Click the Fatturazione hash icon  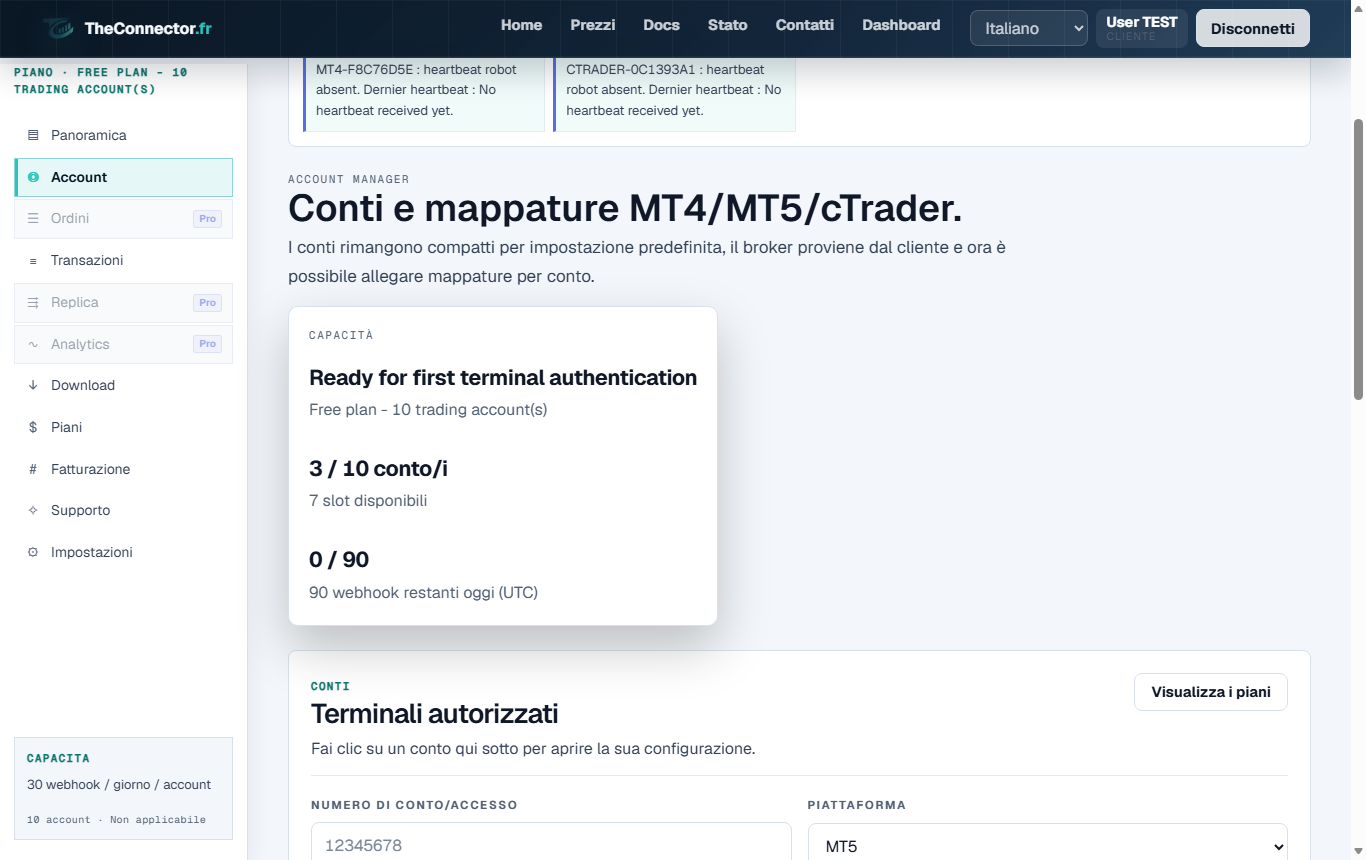point(33,469)
